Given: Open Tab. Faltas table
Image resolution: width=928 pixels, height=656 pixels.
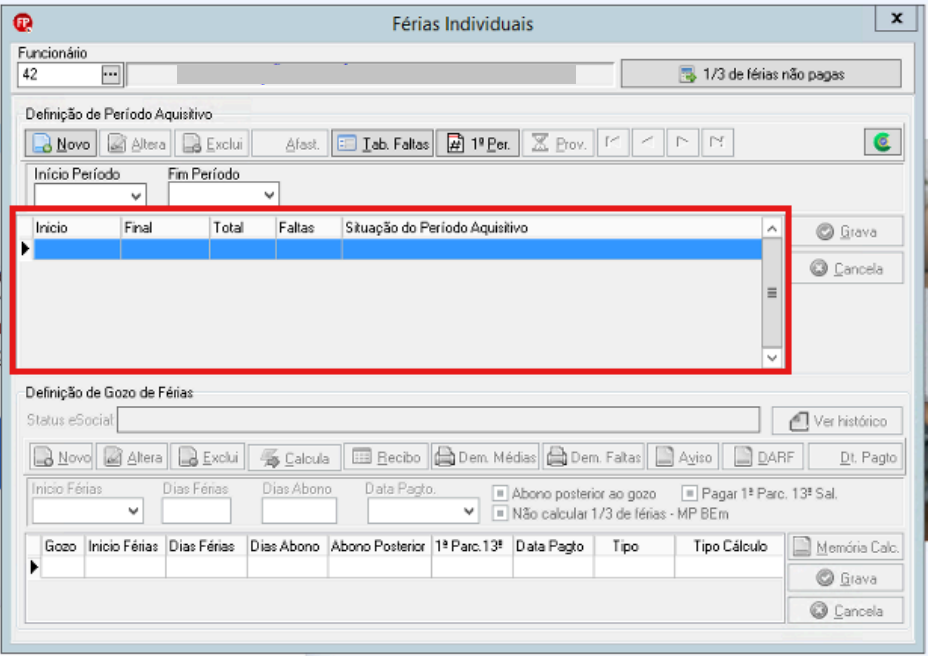Looking at the screenshot, I should [x=382, y=143].
